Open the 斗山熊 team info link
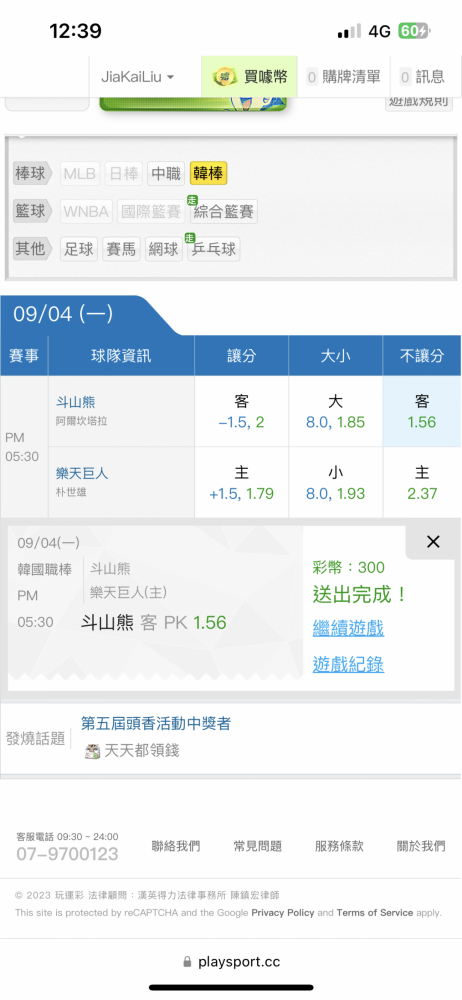This screenshot has width=462, height=1000. pyautogui.click(x=75, y=402)
